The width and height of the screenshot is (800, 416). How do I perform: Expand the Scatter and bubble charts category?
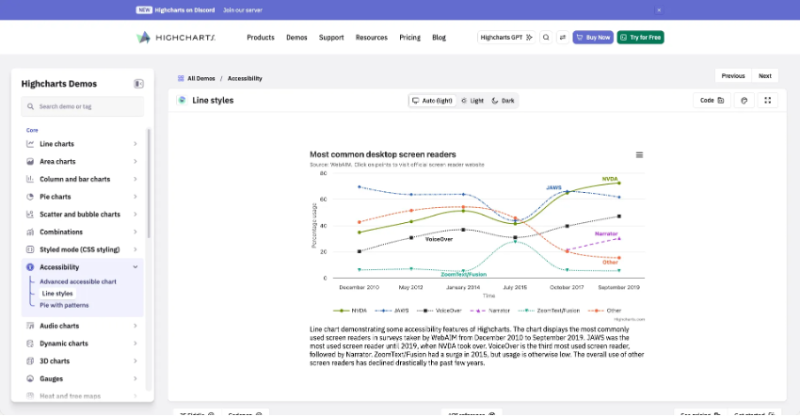click(x=135, y=214)
